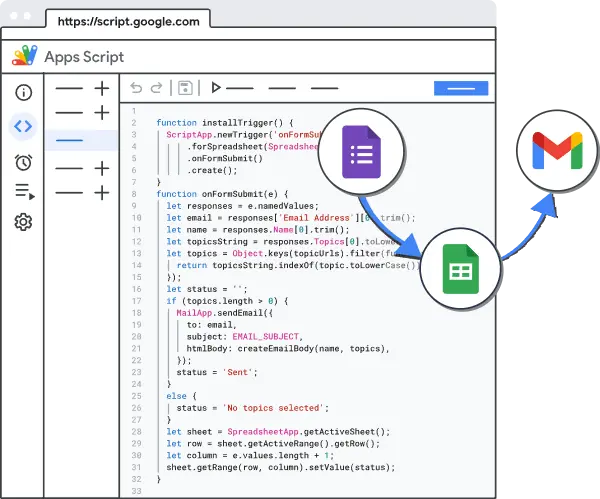Viewport: 600px width, 499px height.
Task: Save the project with floppy disk icon
Action: coord(185,88)
